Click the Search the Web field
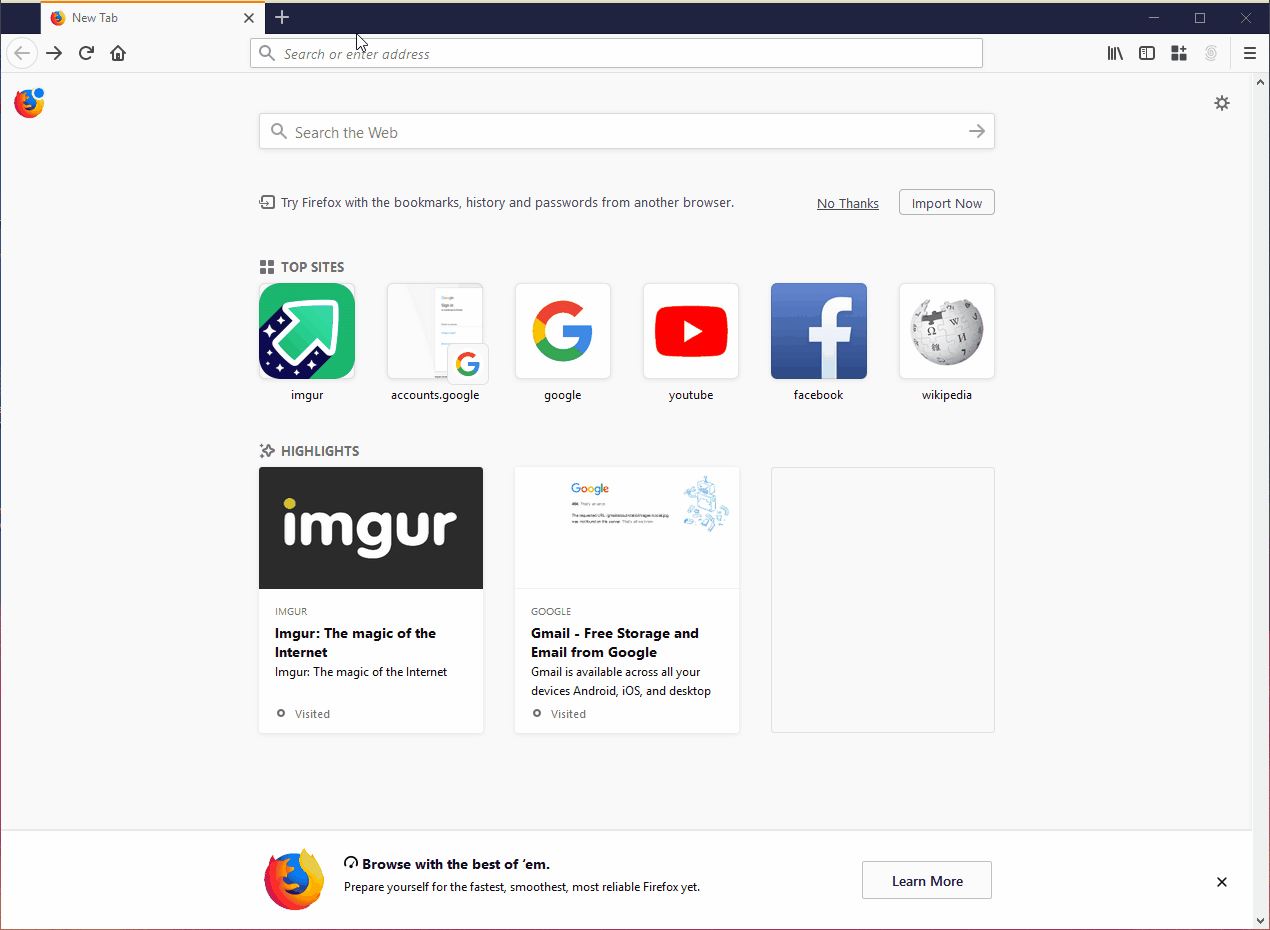This screenshot has width=1270, height=930. [x=627, y=131]
